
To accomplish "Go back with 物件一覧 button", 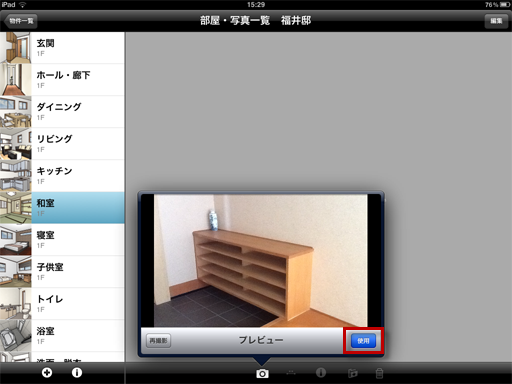I will (21, 21).
